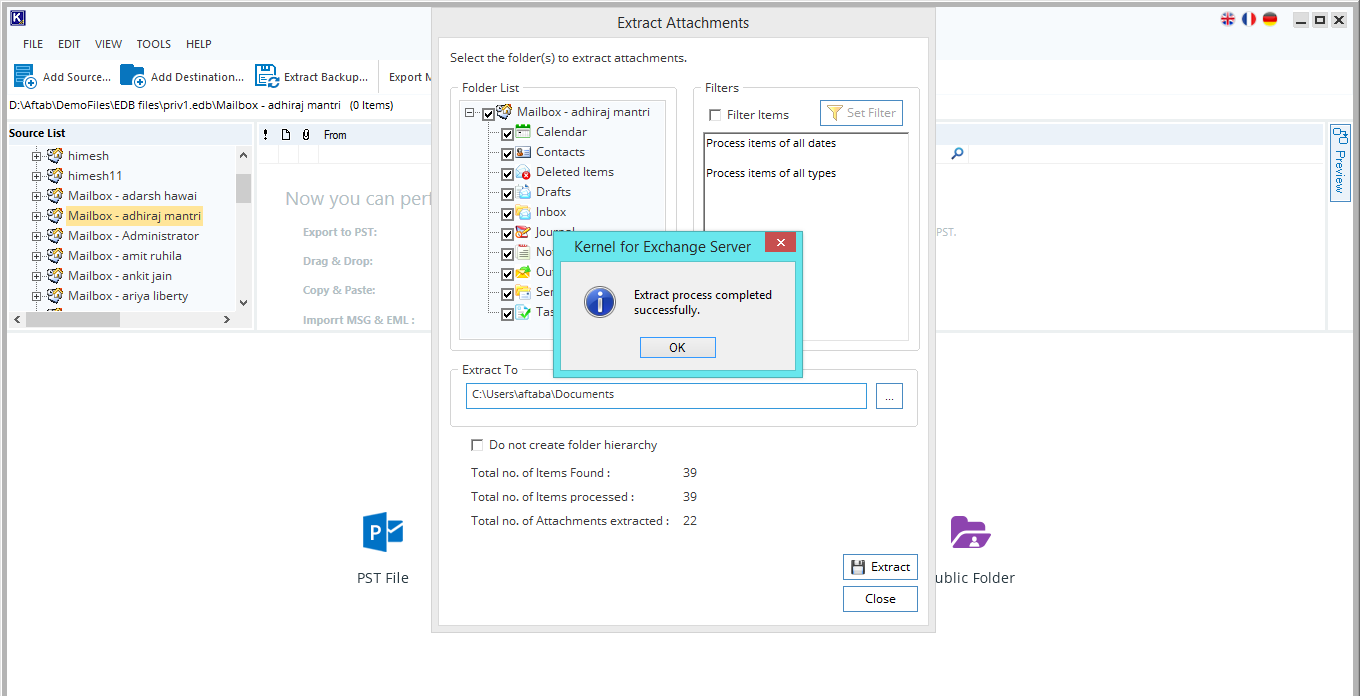1360x696 pixels.
Task: Expand Mailbox - adarsh hawai node
Action: (x=37, y=196)
